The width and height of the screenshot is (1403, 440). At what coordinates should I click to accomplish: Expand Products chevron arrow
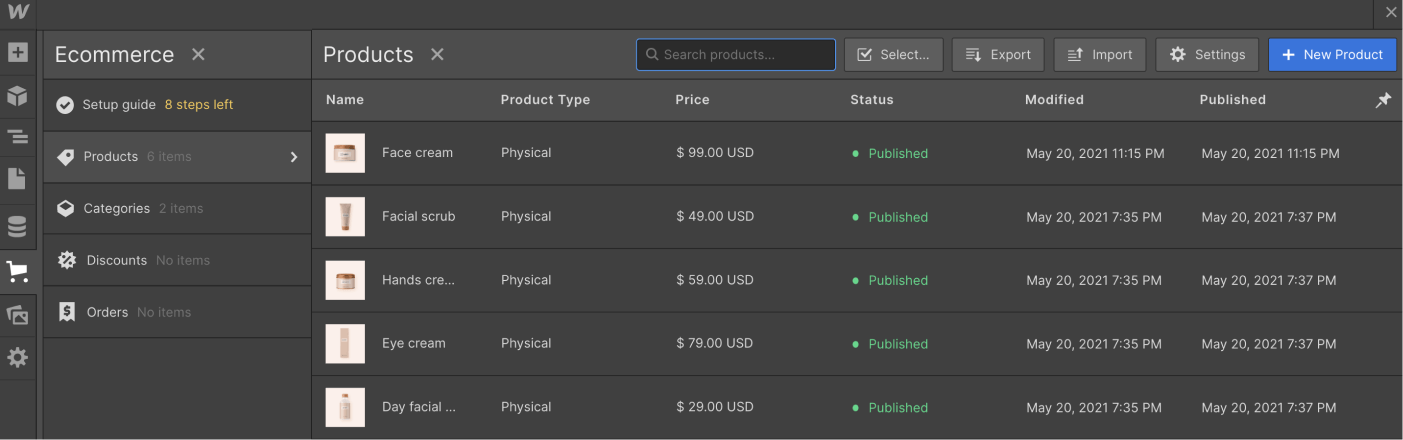pyautogui.click(x=294, y=157)
